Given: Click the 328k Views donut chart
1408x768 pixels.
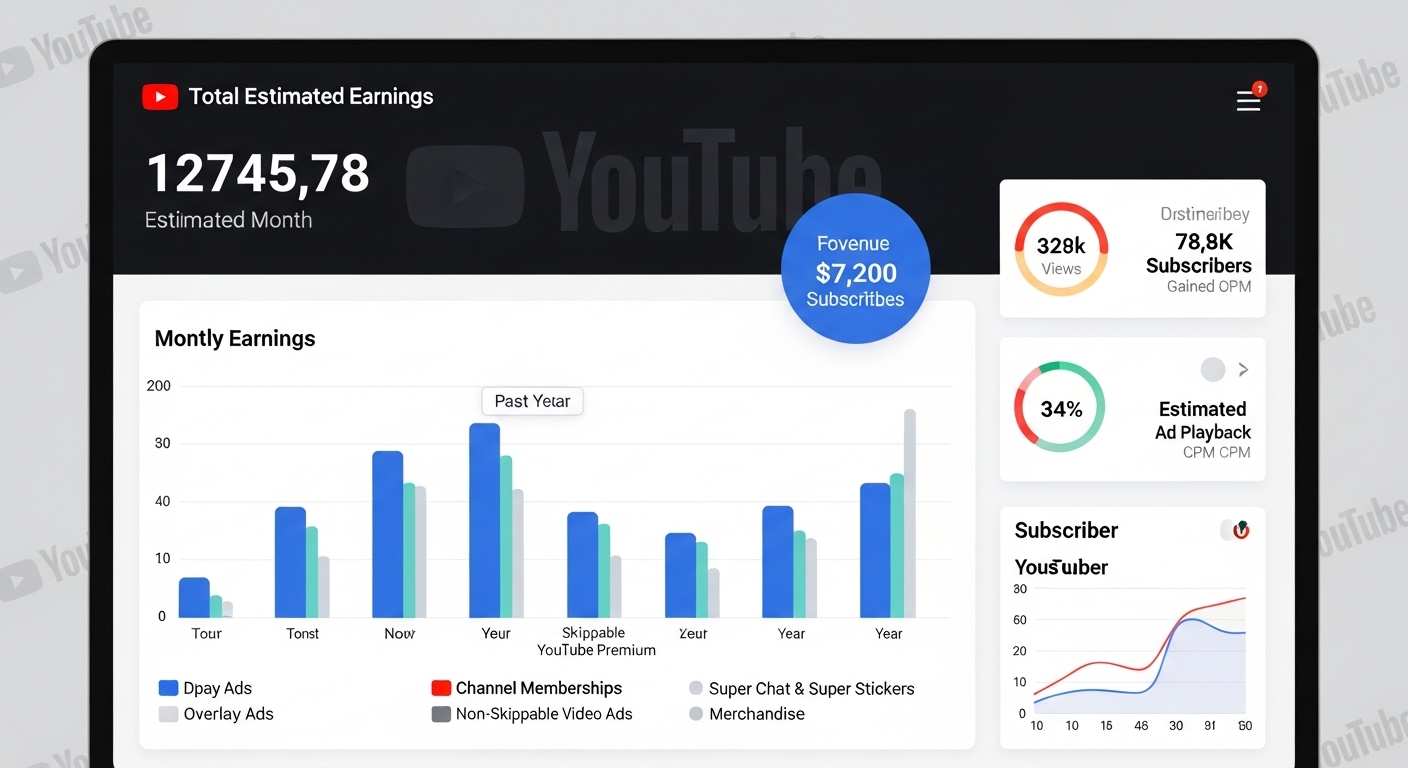Looking at the screenshot, I should point(1061,249).
